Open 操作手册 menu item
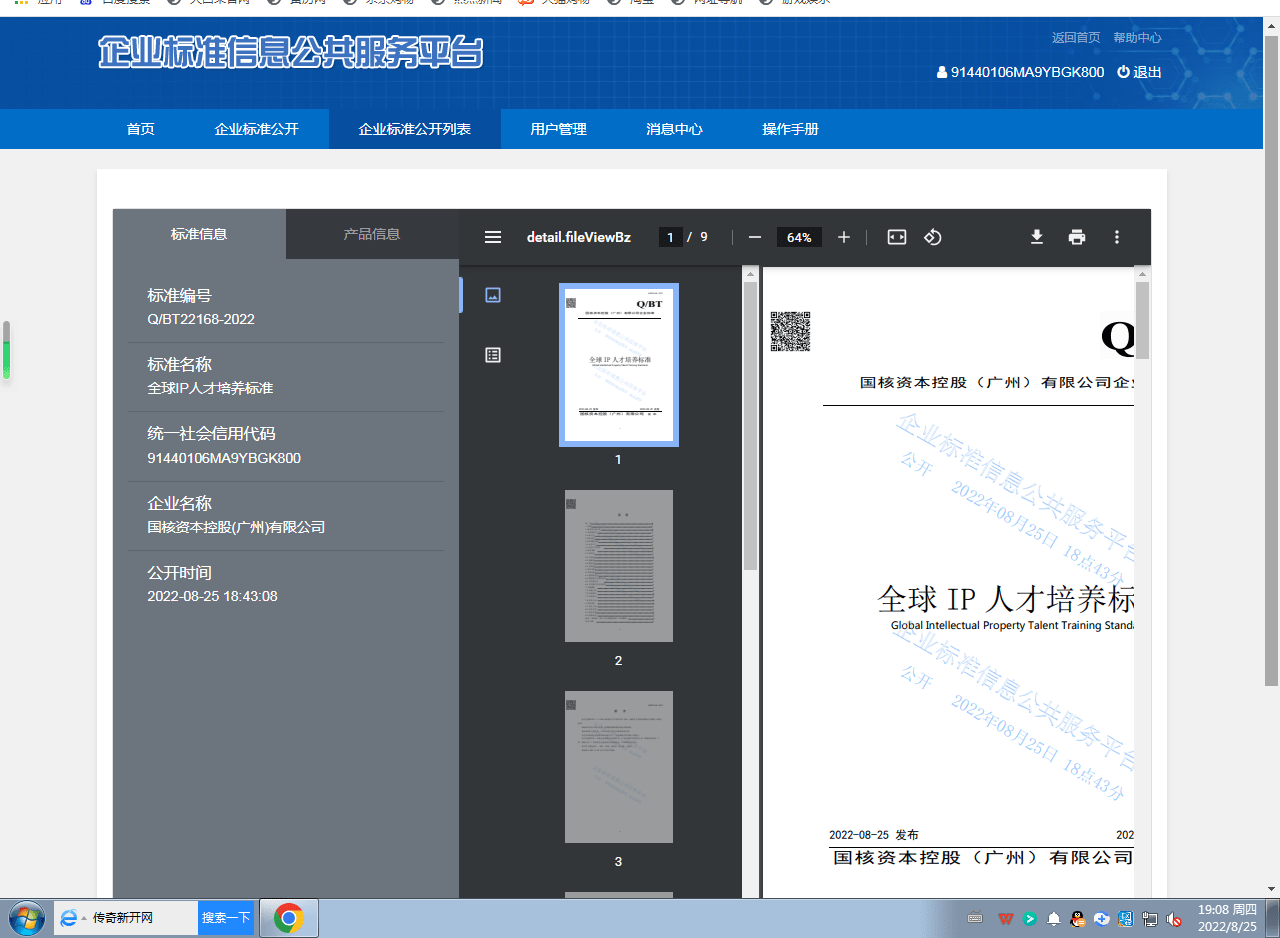 (x=791, y=129)
